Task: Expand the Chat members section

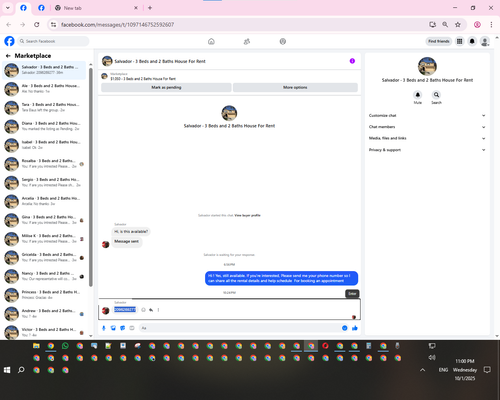Action: pos(427,127)
